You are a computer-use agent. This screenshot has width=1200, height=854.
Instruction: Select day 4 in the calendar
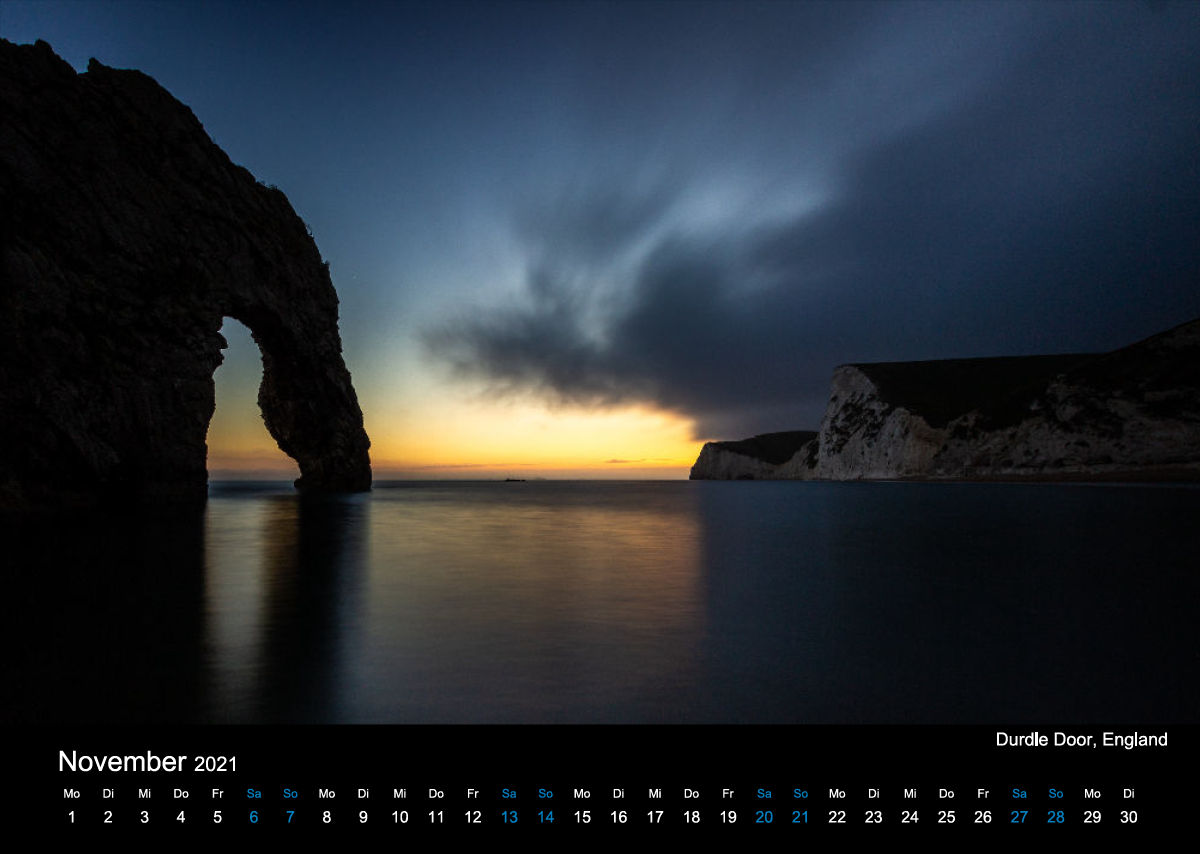tap(181, 817)
